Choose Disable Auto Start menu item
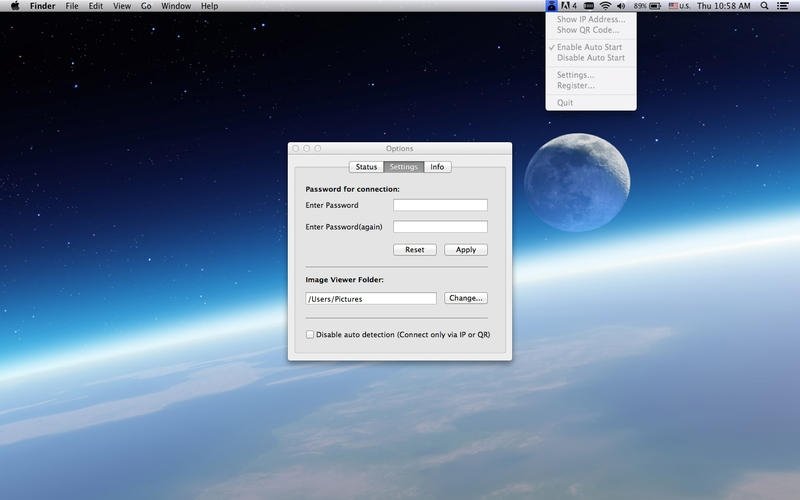This screenshot has width=800, height=500. click(591, 58)
